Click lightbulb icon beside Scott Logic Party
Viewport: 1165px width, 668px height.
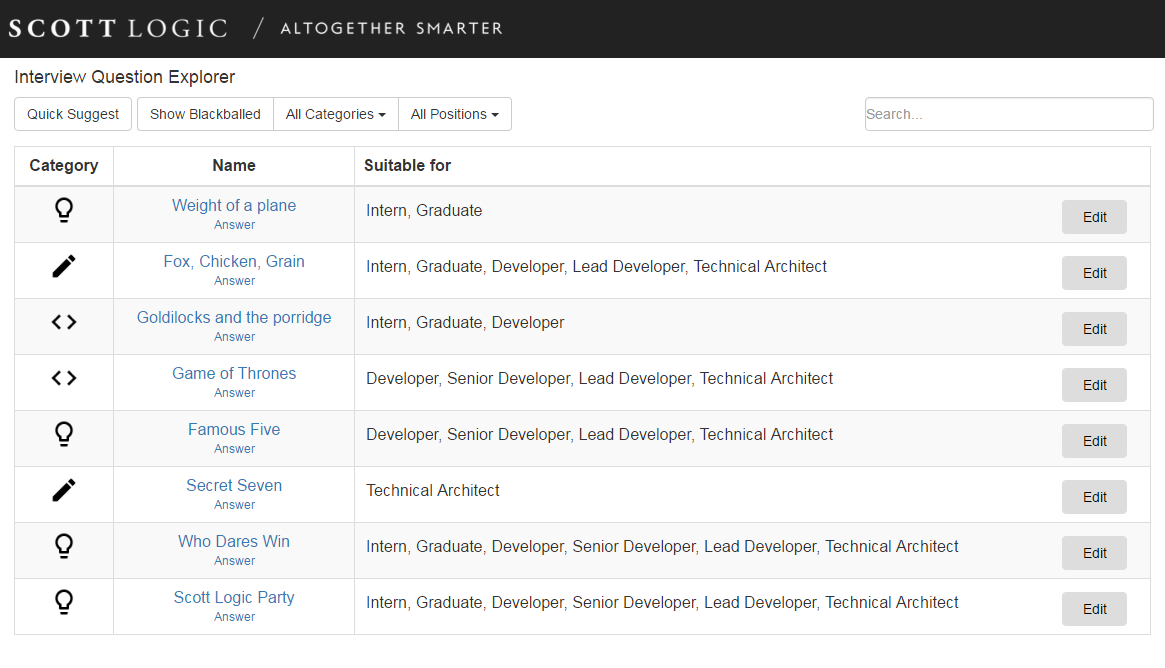[x=64, y=602]
